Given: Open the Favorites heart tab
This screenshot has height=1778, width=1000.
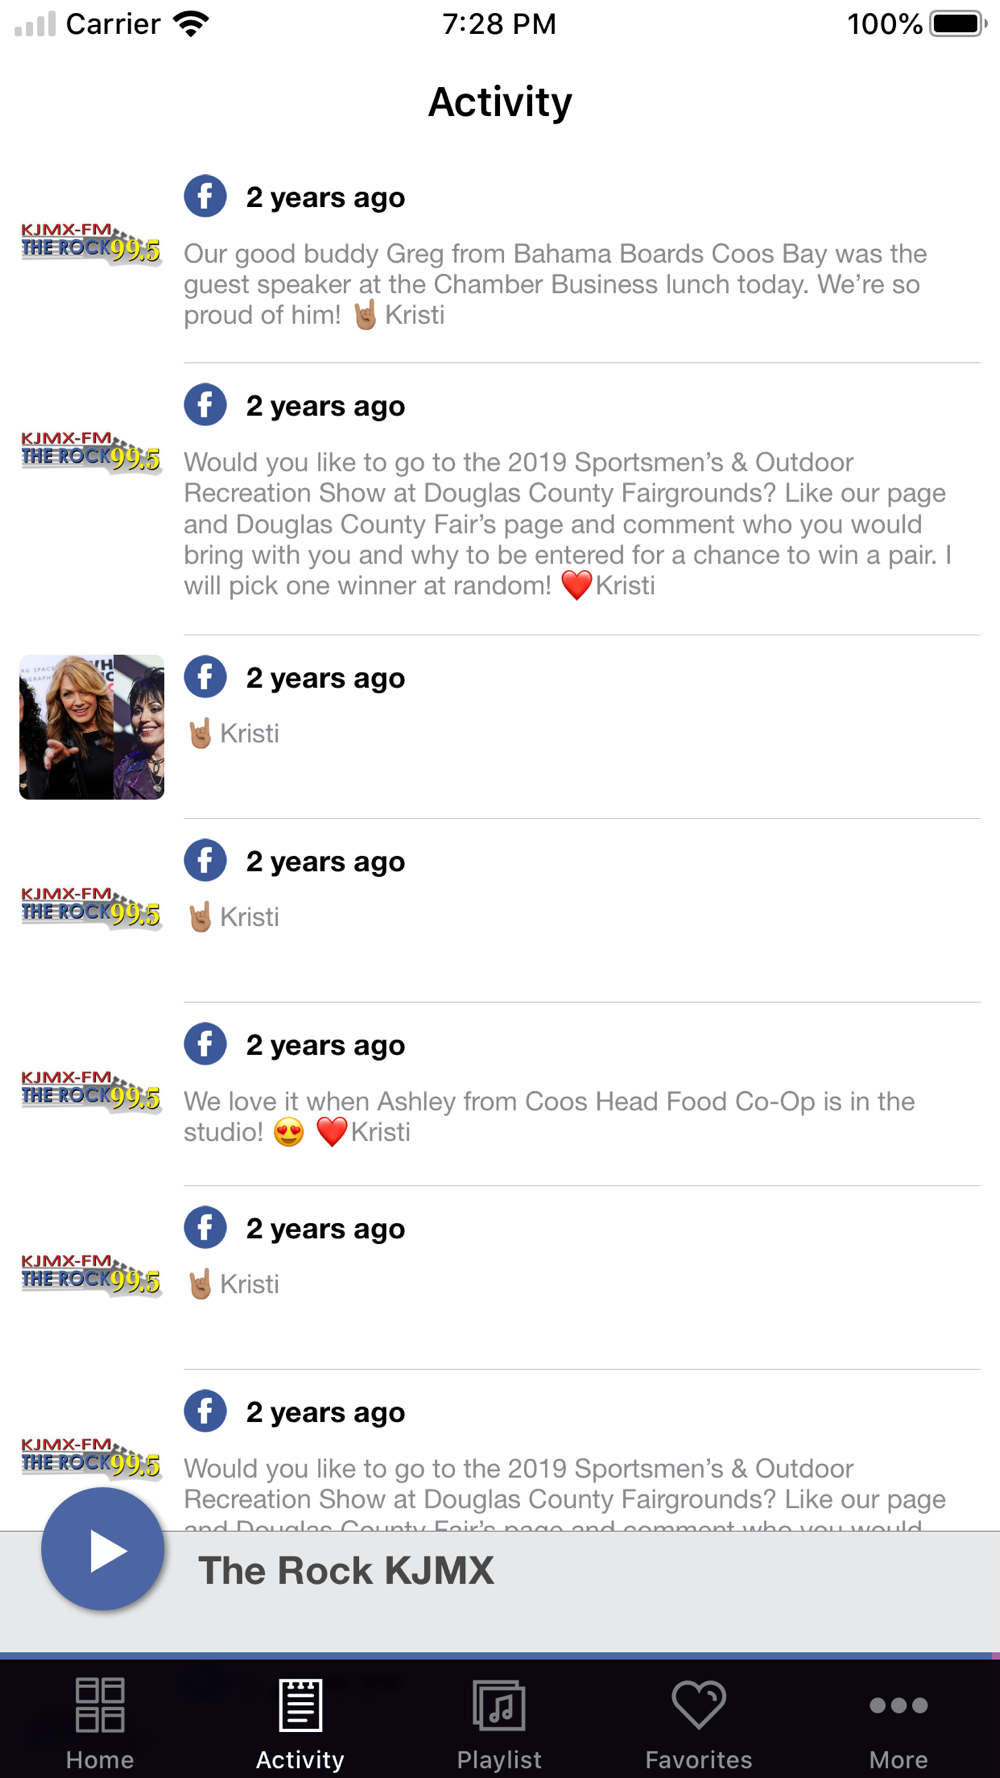Looking at the screenshot, I should click(698, 1722).
